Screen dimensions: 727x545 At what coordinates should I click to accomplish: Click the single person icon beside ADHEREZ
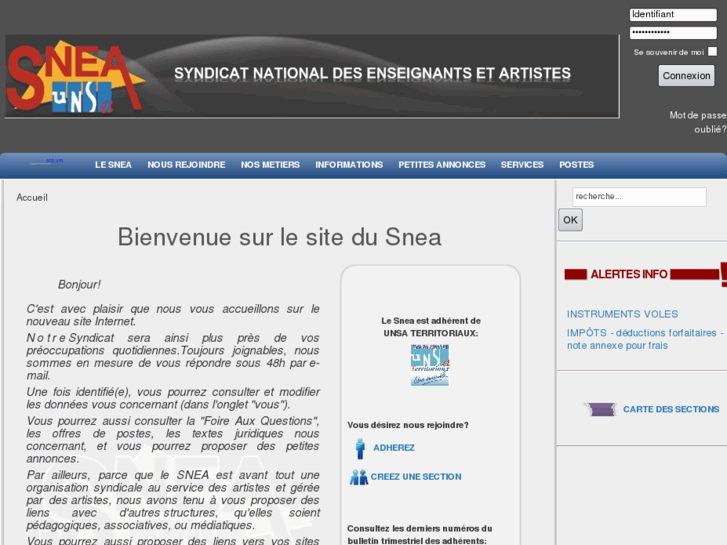tap(360, 449)
